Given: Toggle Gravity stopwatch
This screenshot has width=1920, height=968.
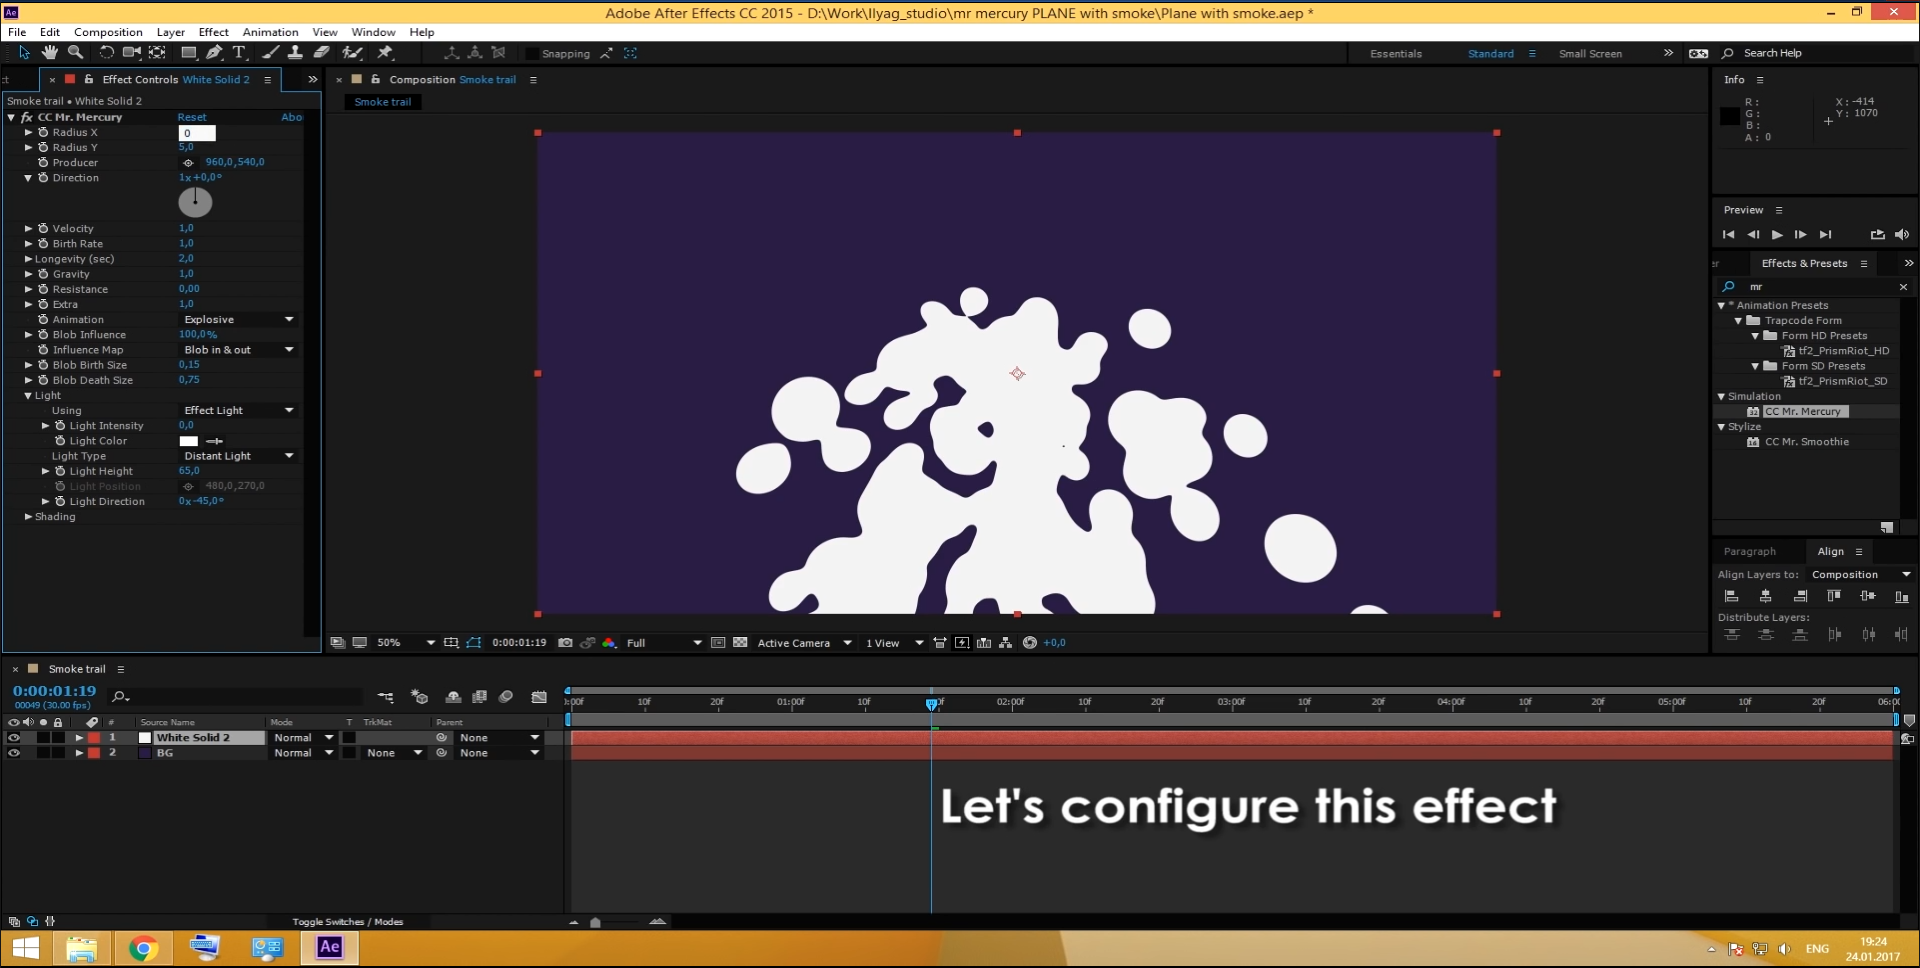Looking at the screenshot, I should tap(43, 274).
